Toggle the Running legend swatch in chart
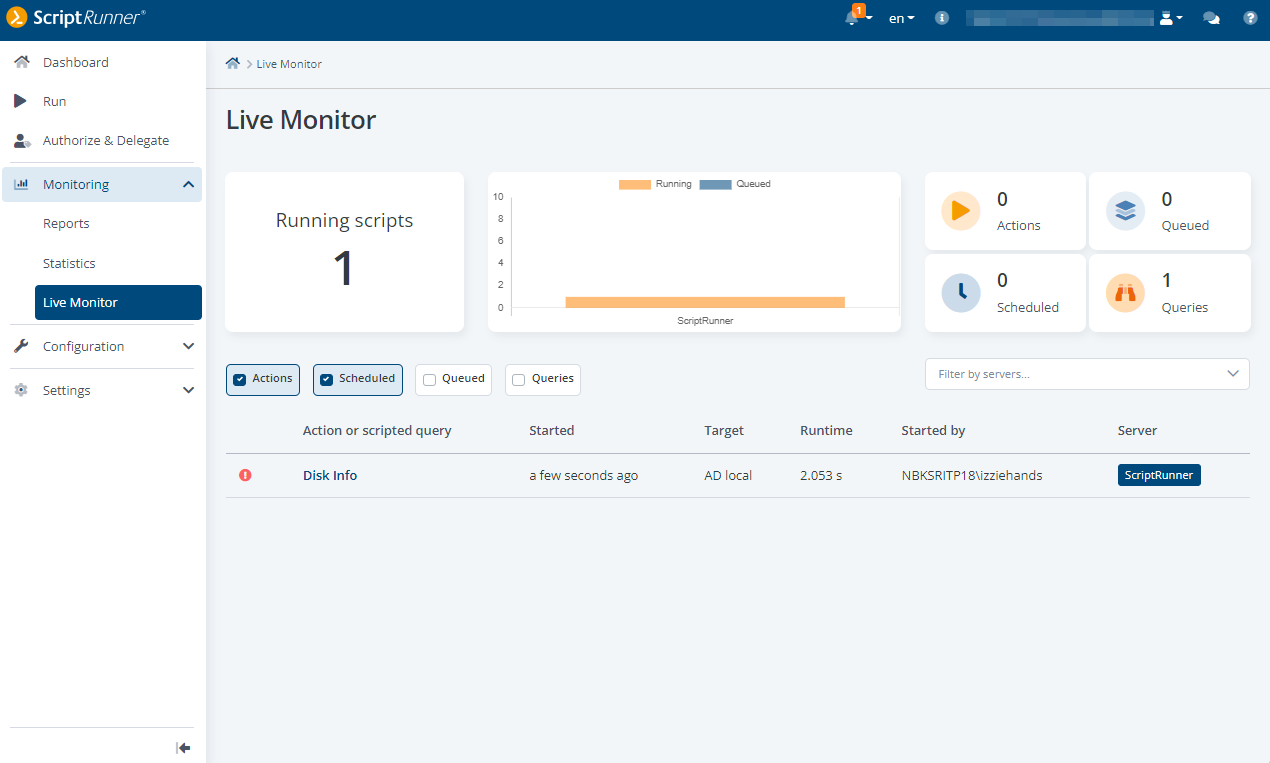Screen dimensions: 1270x763 click(634, 184)
